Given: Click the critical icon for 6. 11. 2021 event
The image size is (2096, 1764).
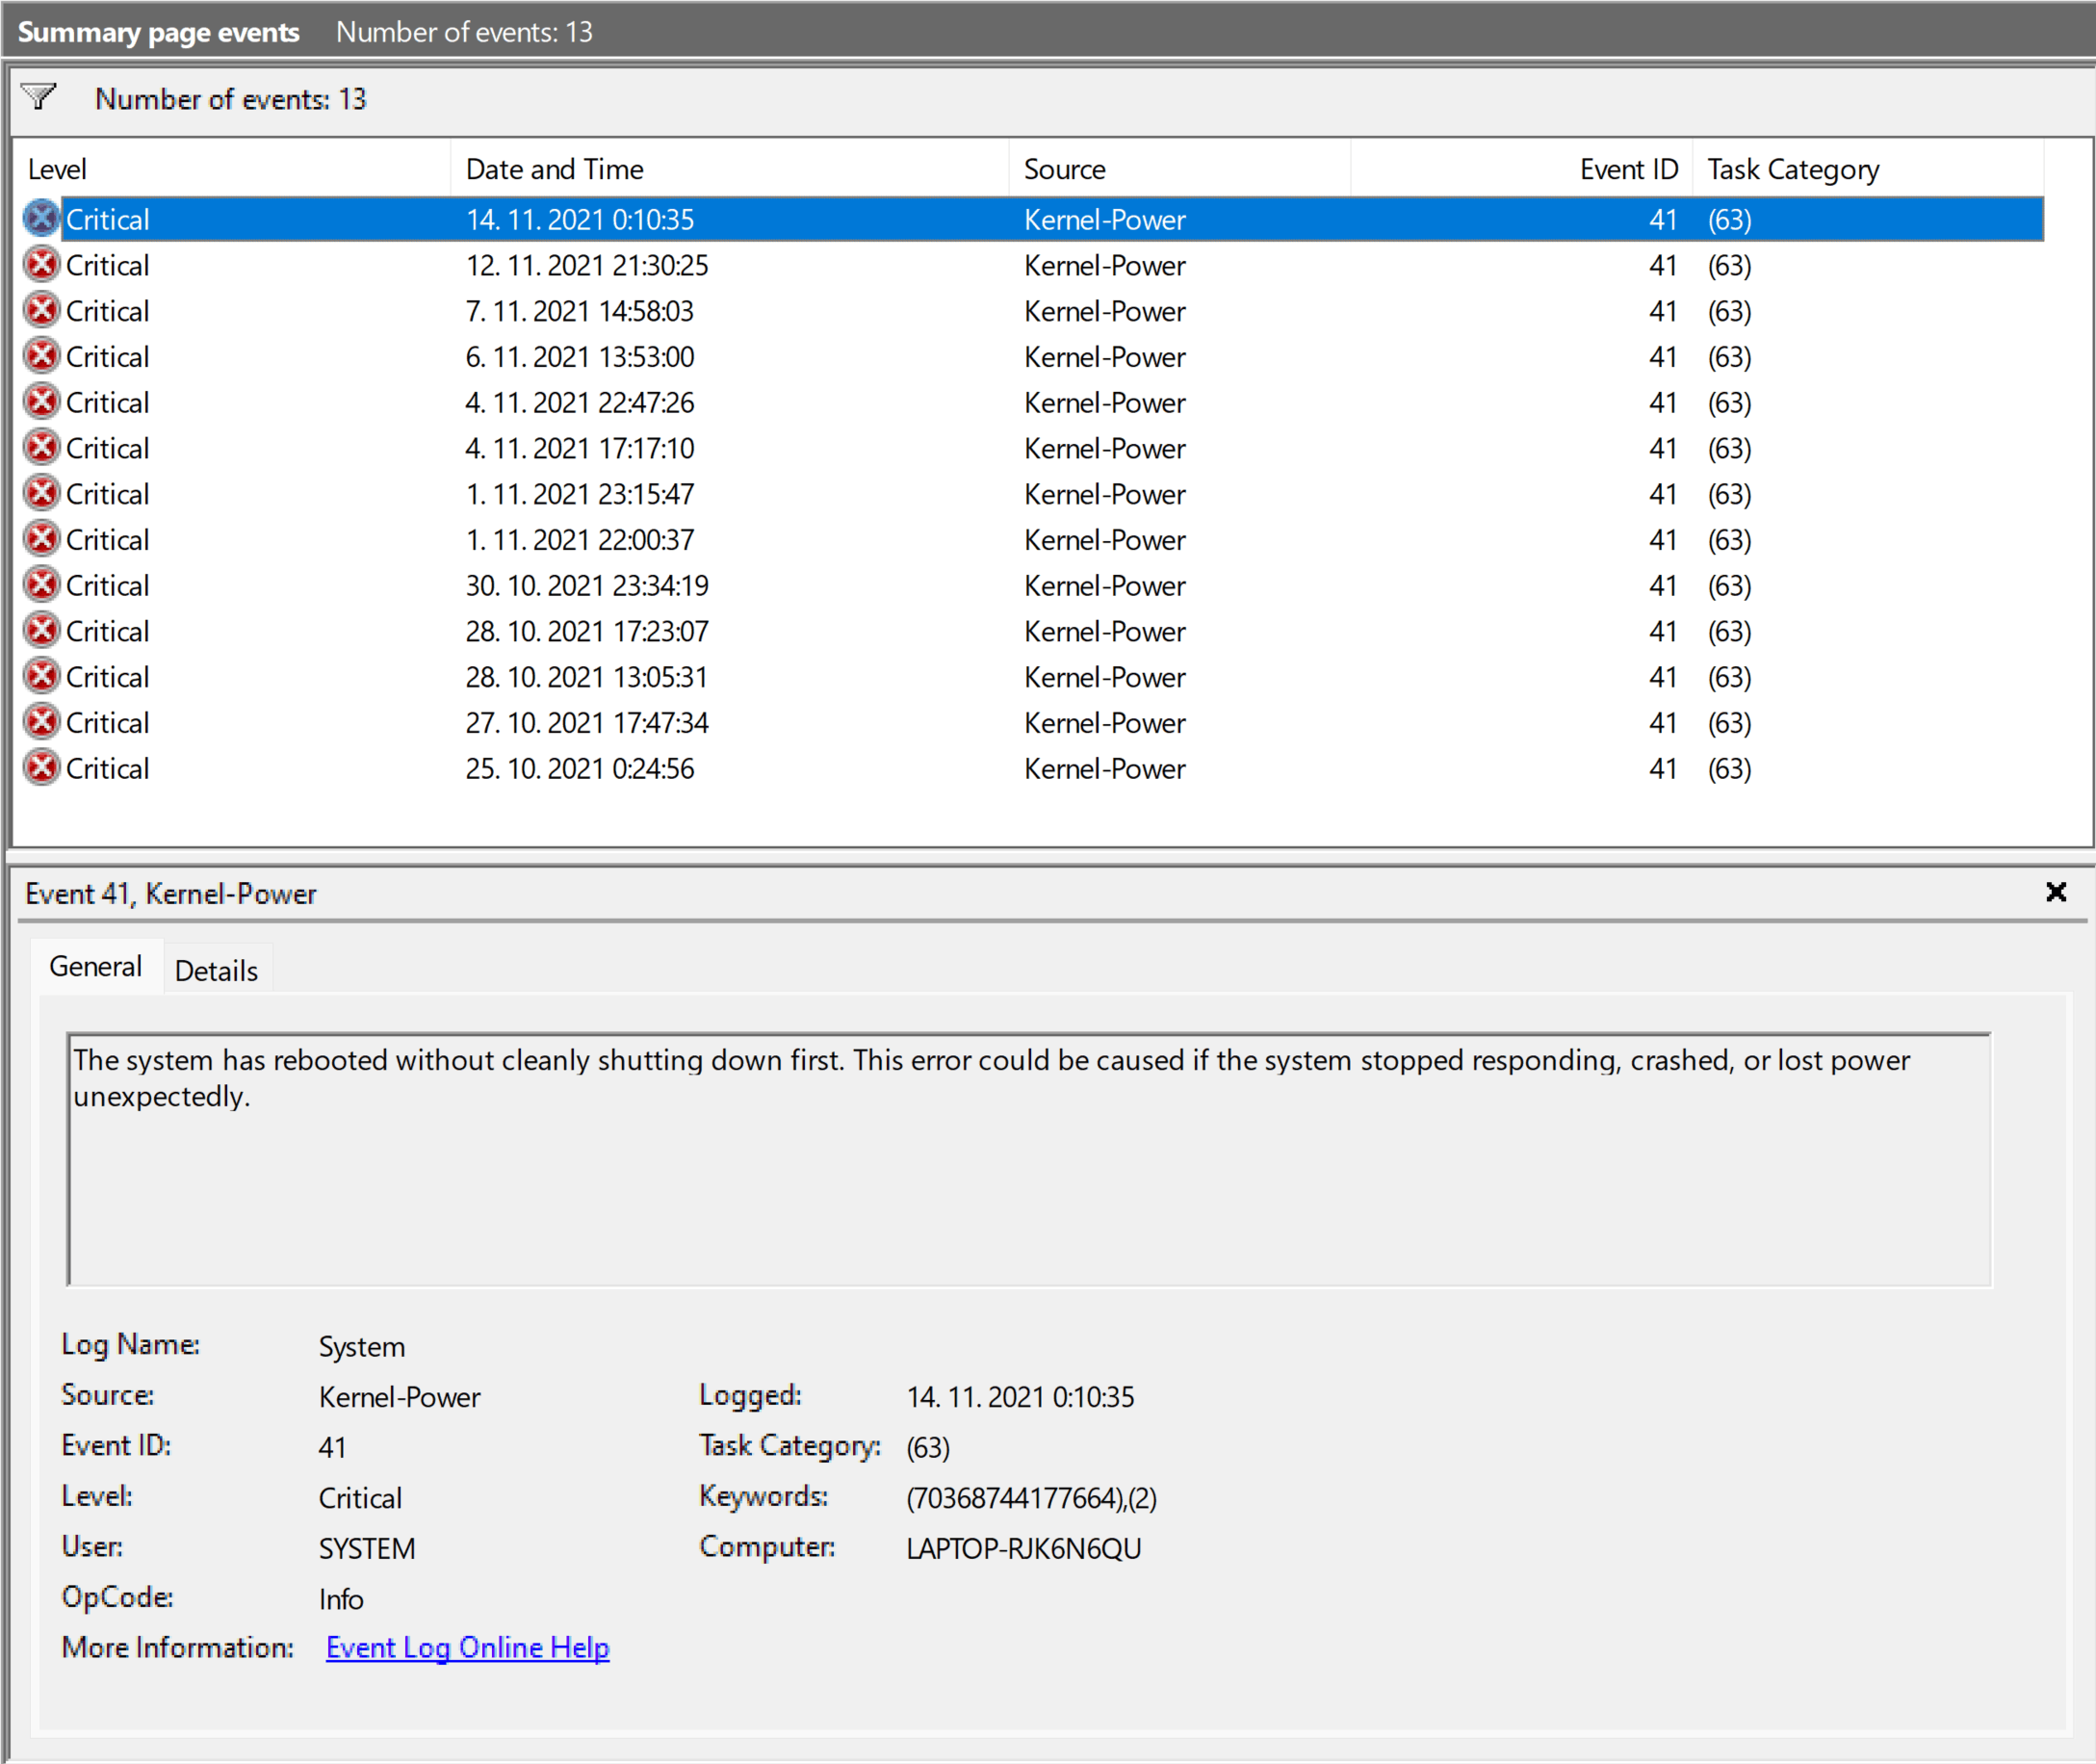Looking at the screenshot, I should 42,356.
